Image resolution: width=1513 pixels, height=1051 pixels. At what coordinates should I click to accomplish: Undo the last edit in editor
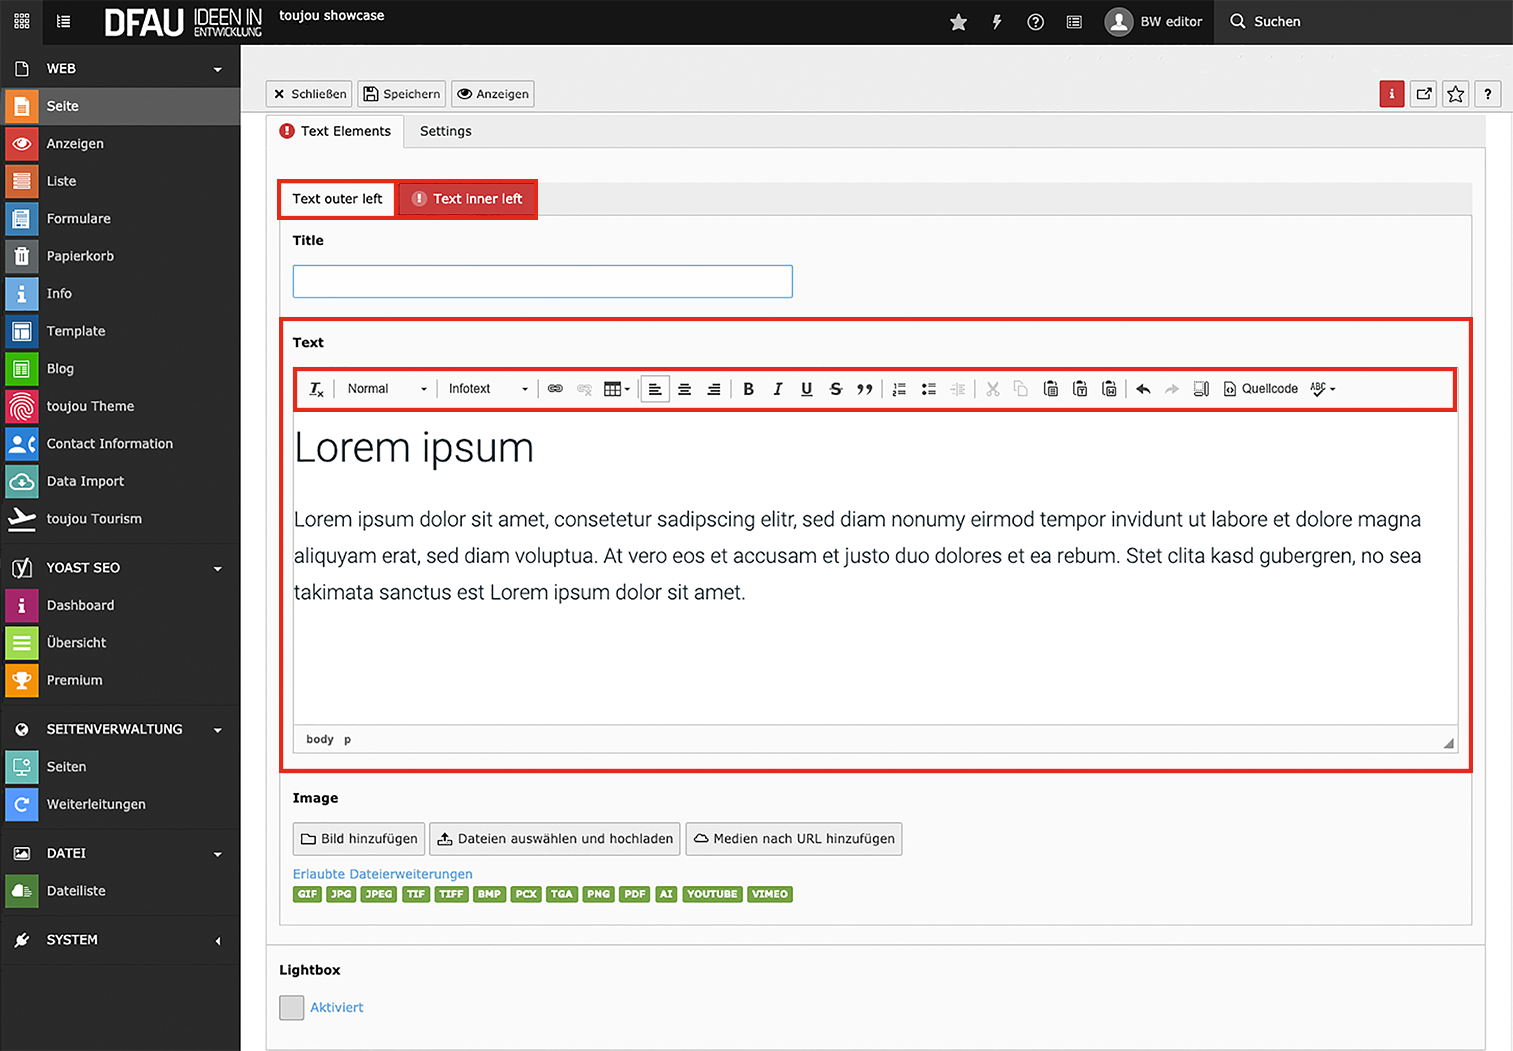(1143, 389)
